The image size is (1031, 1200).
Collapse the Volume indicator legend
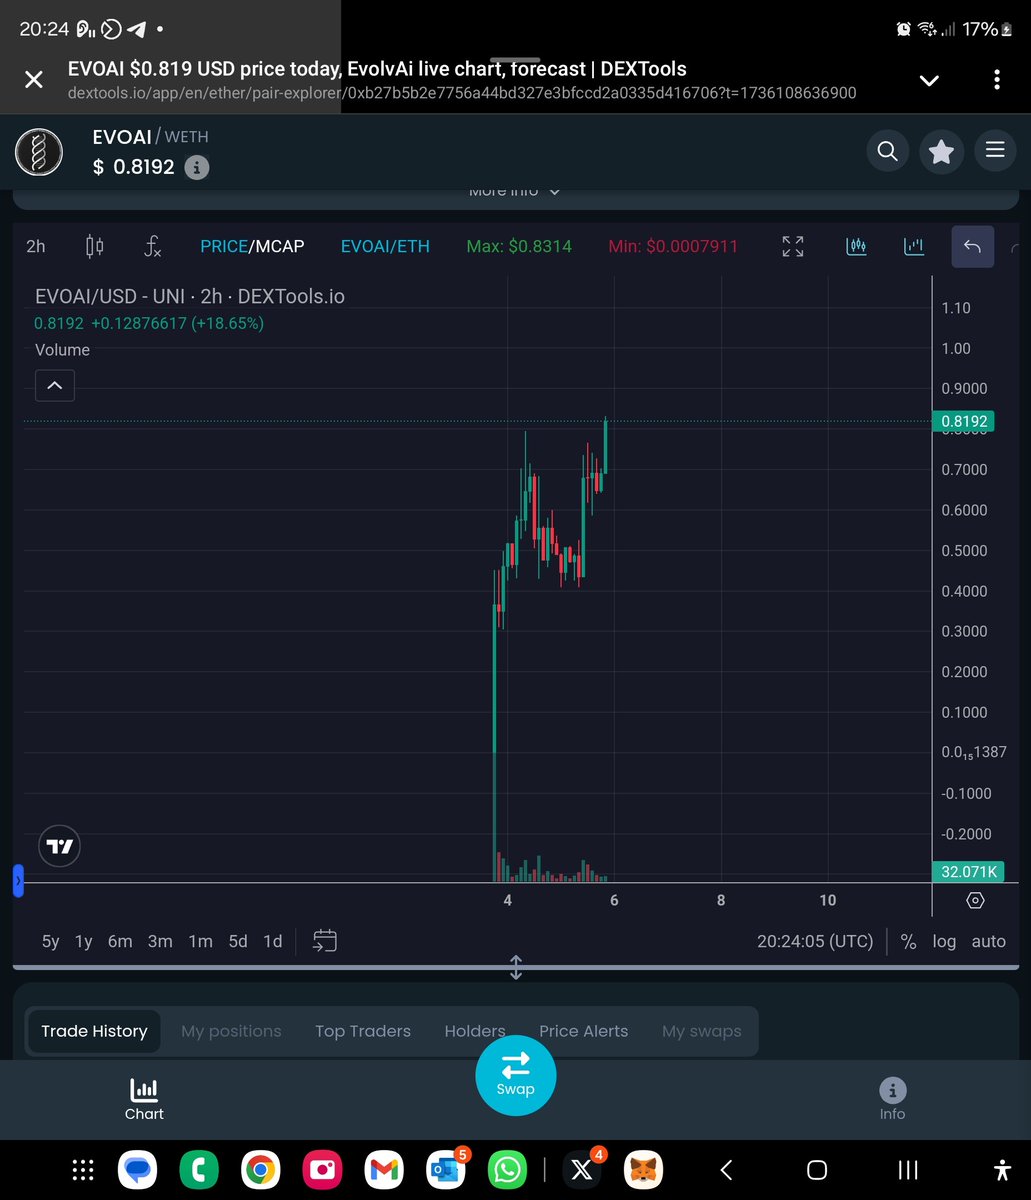tap(55, 385)
